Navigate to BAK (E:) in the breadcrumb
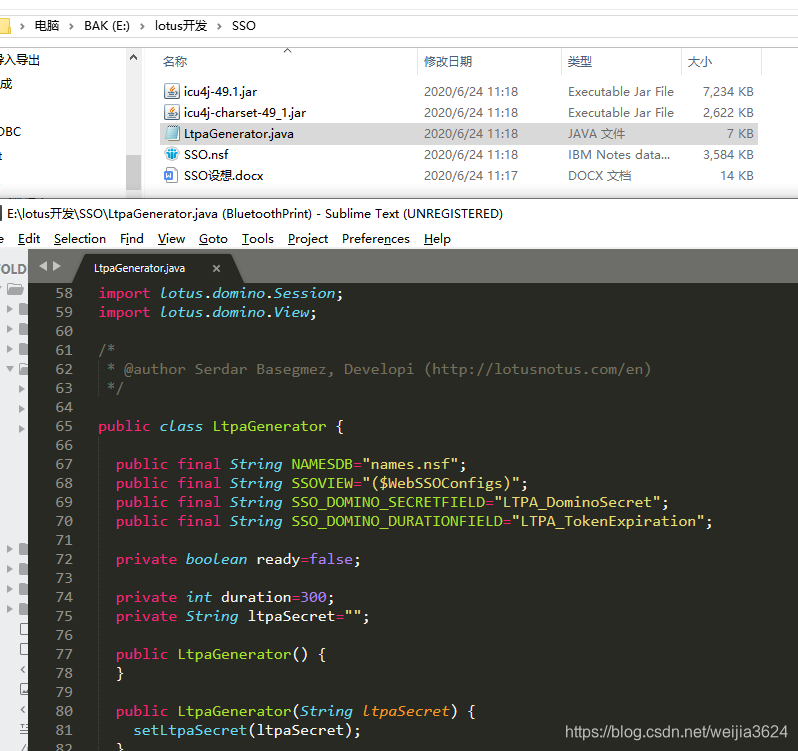This screenshot has height=751, width=798. point(107,25)
